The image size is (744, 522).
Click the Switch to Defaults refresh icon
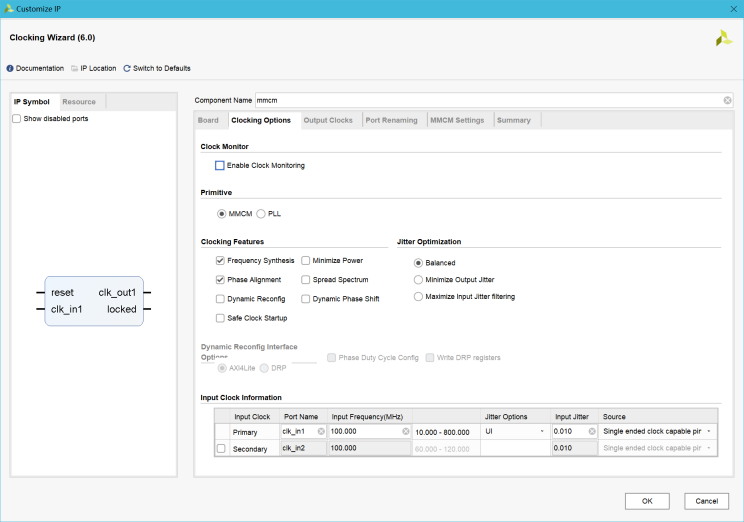coord(127,68)
